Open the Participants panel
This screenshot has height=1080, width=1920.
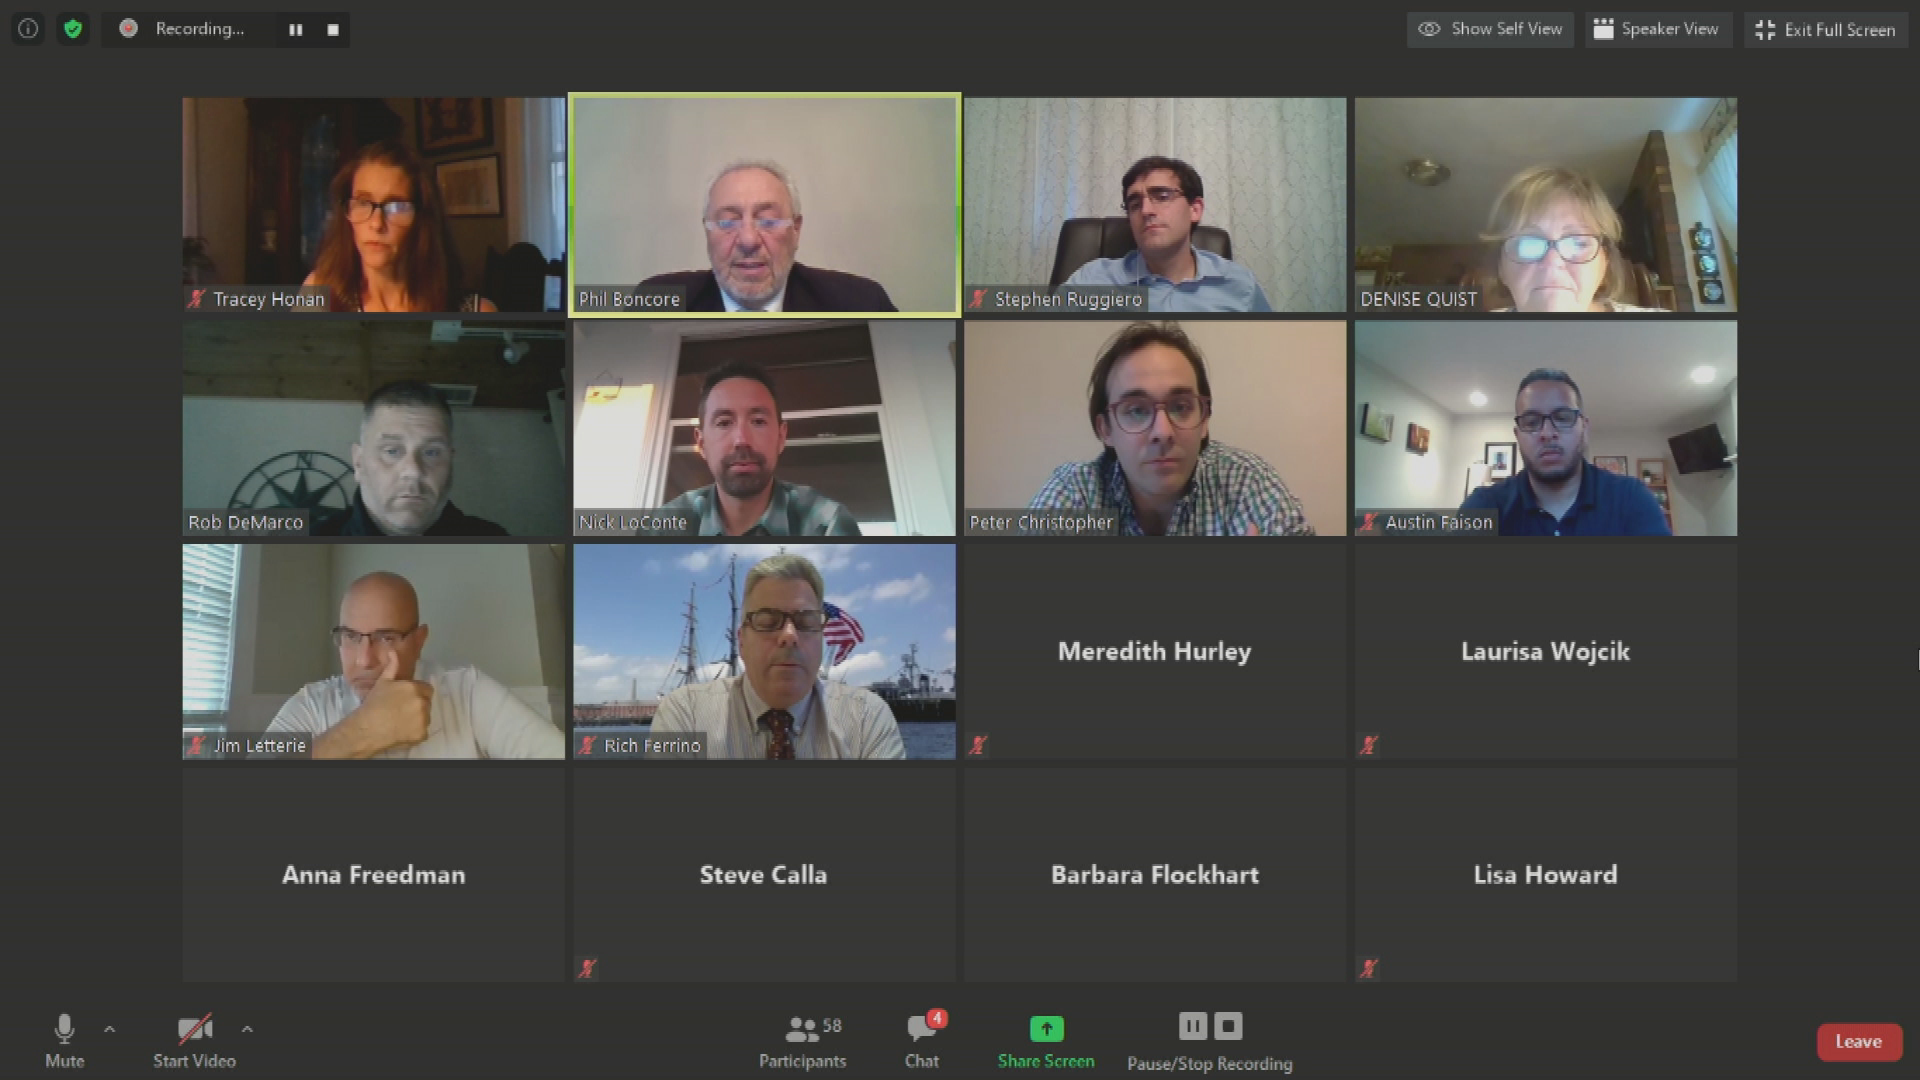[x=803, y=1041]
